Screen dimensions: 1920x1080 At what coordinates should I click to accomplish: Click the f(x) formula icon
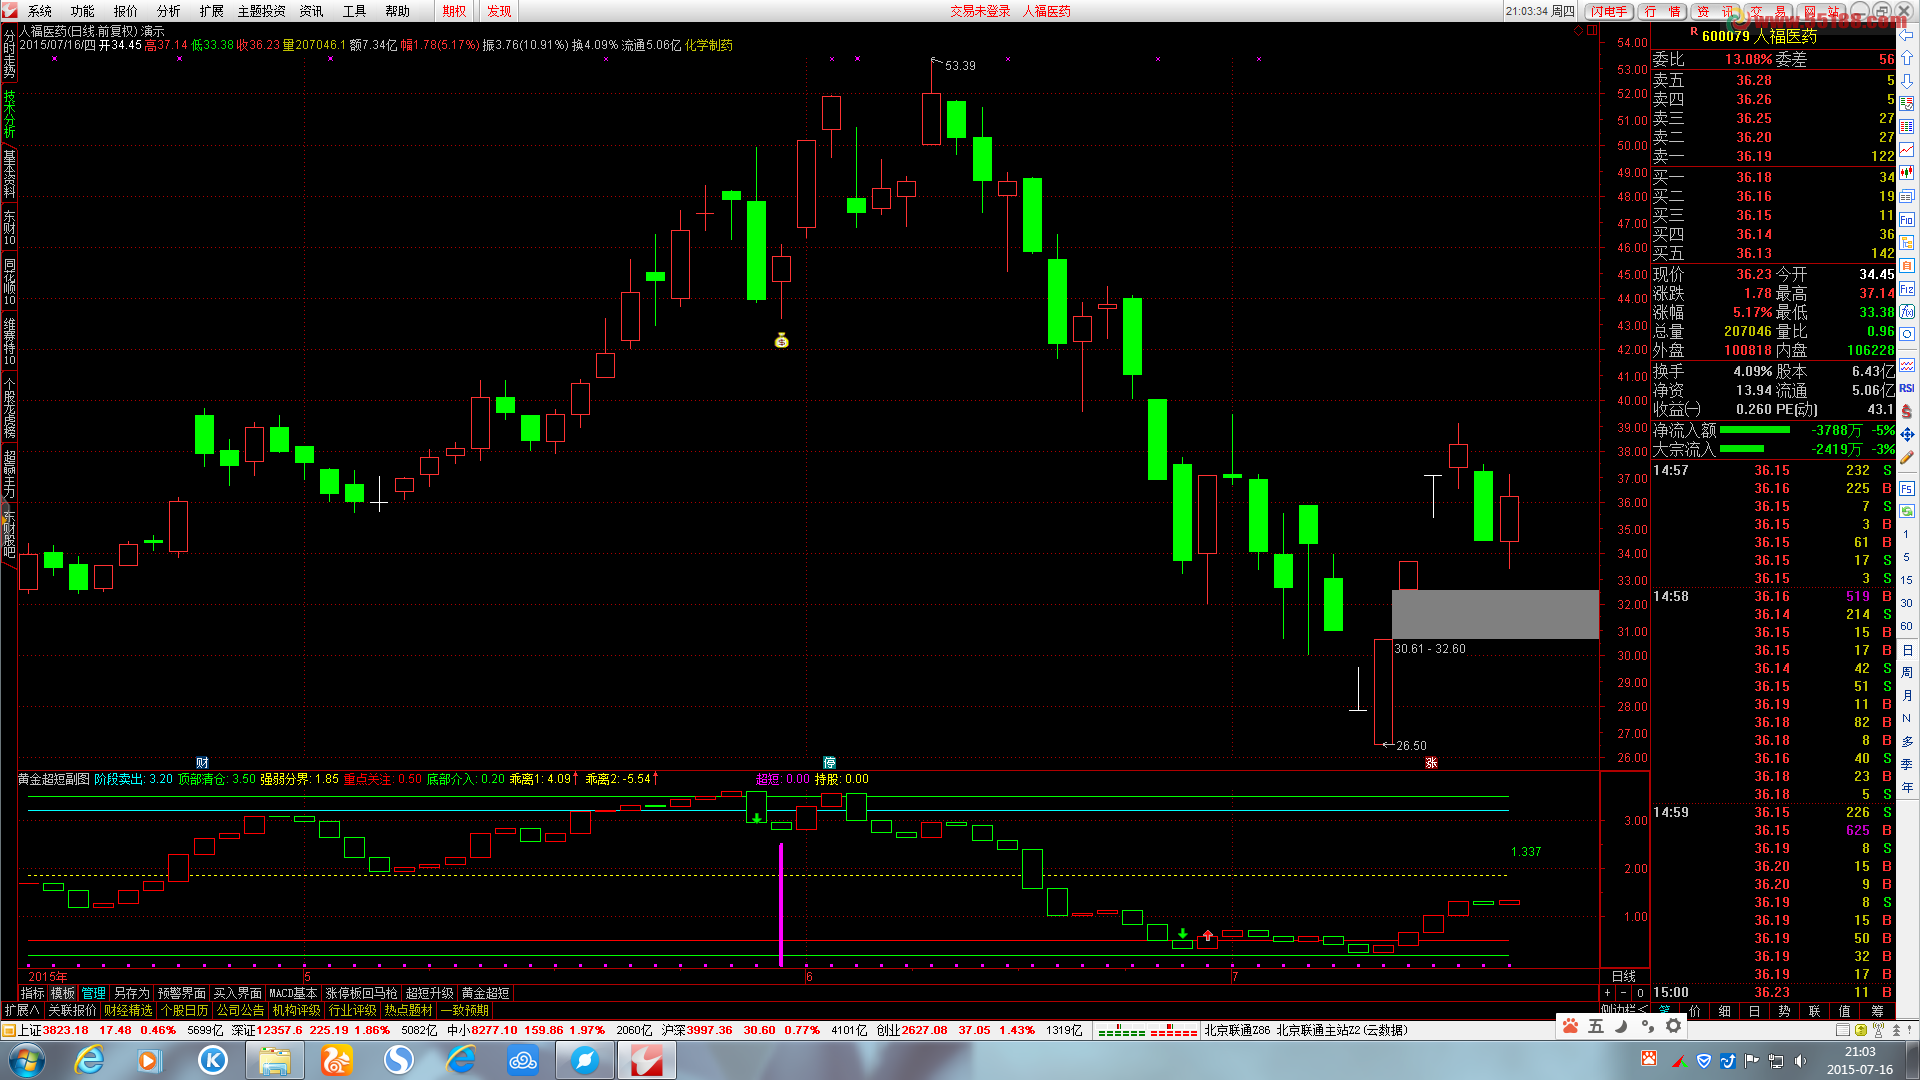1907,311
